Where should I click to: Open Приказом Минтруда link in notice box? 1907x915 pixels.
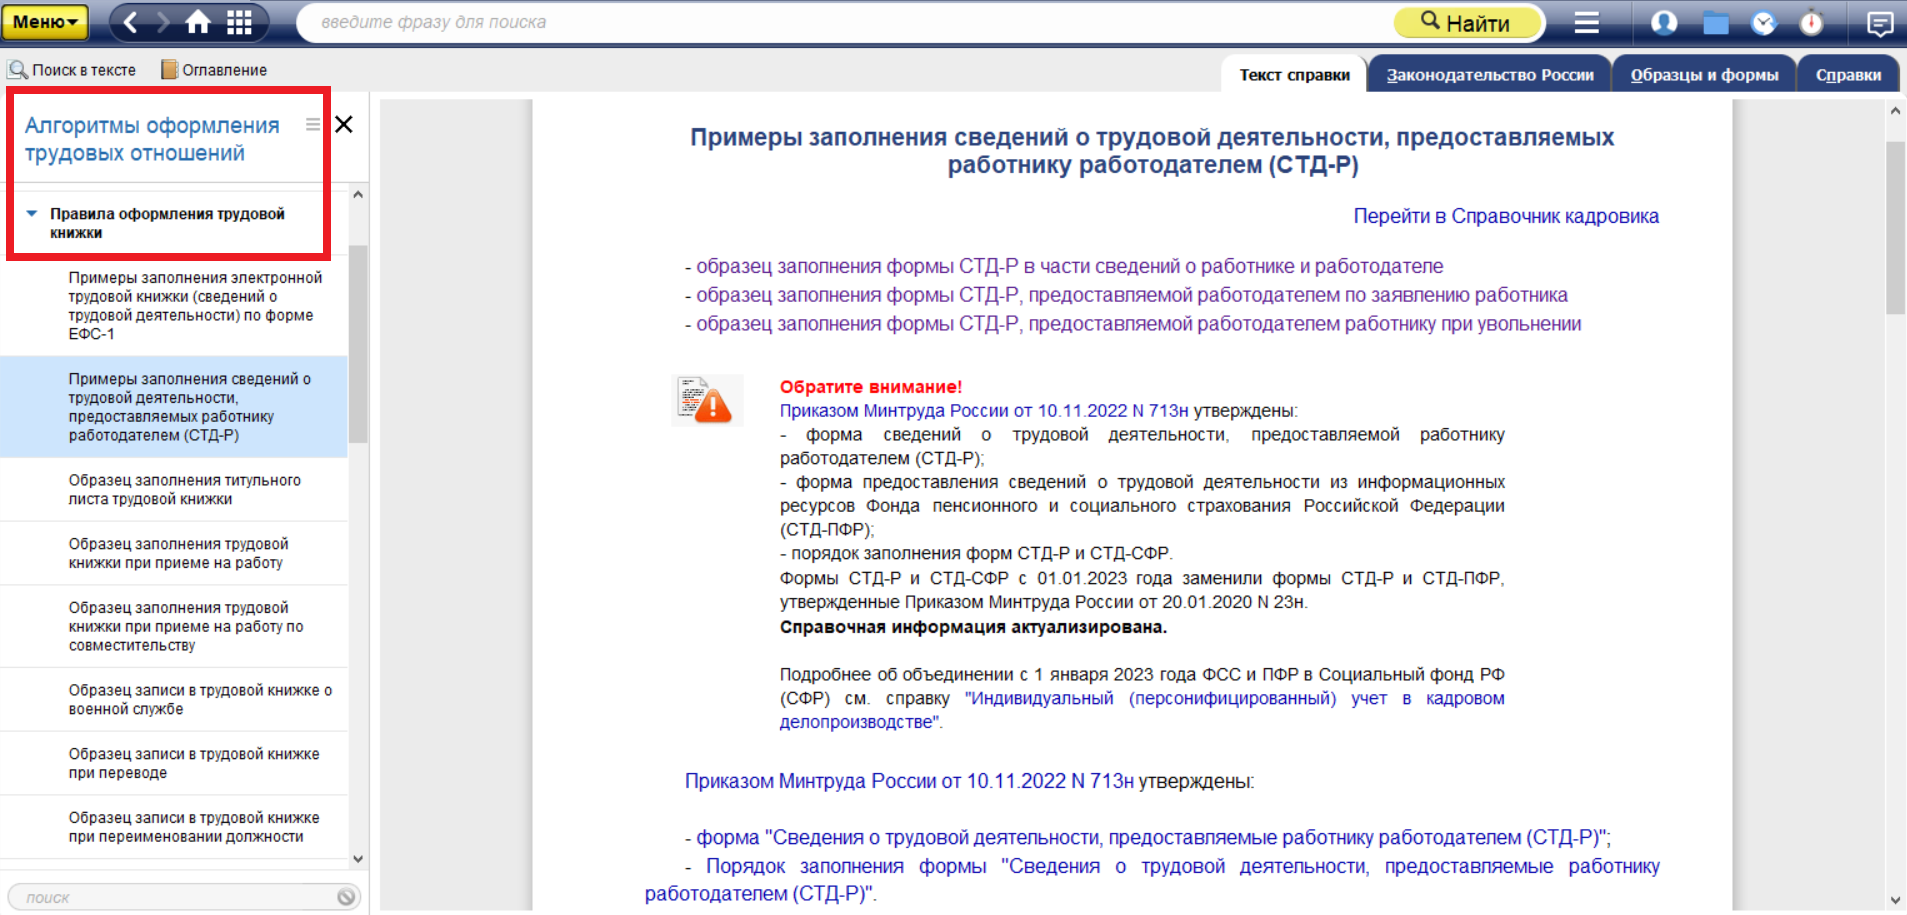(x=984, y=411)
